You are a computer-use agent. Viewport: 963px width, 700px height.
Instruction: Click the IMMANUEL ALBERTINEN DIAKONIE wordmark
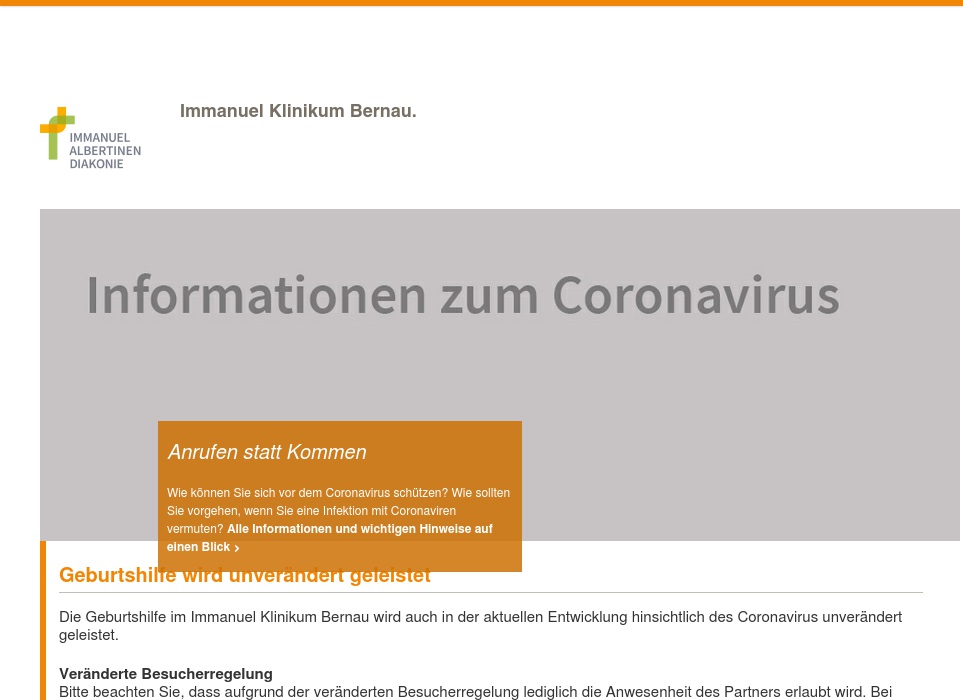104,151
